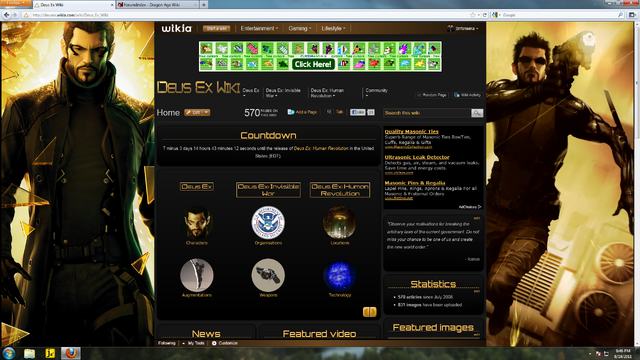Open the Characters category portrait icon
This screenshot has width=640, height=360.
pos(197,223)
